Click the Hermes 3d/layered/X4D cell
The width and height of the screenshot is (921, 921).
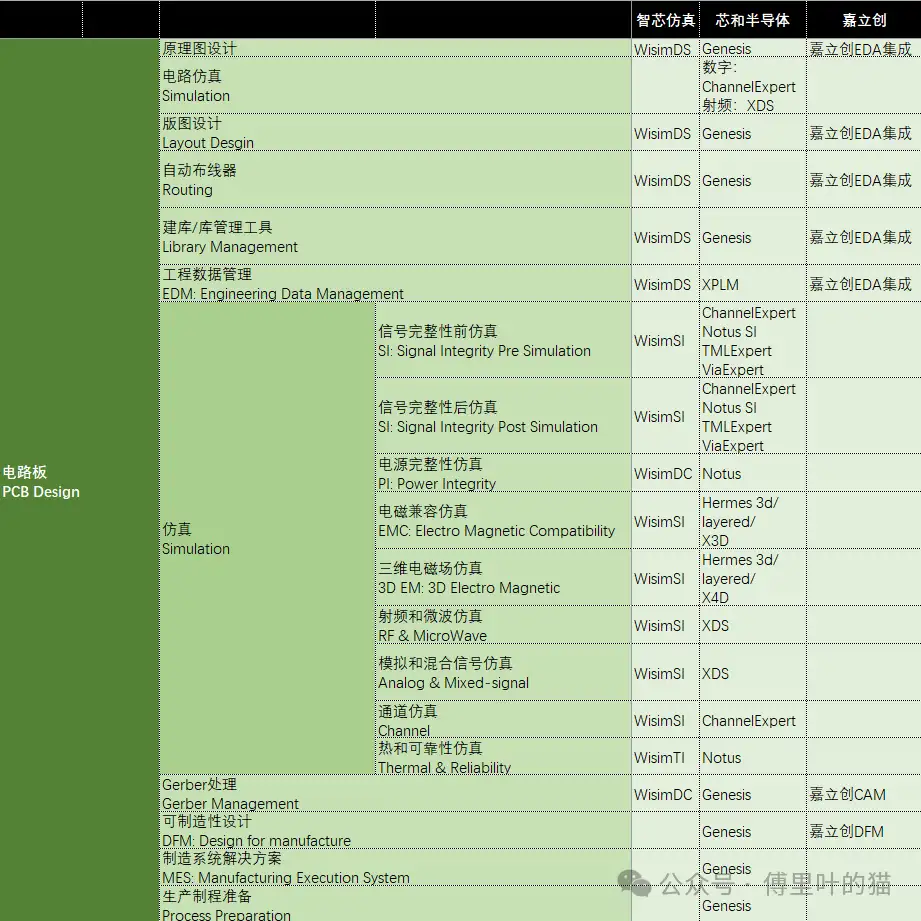tap(752, 578)
